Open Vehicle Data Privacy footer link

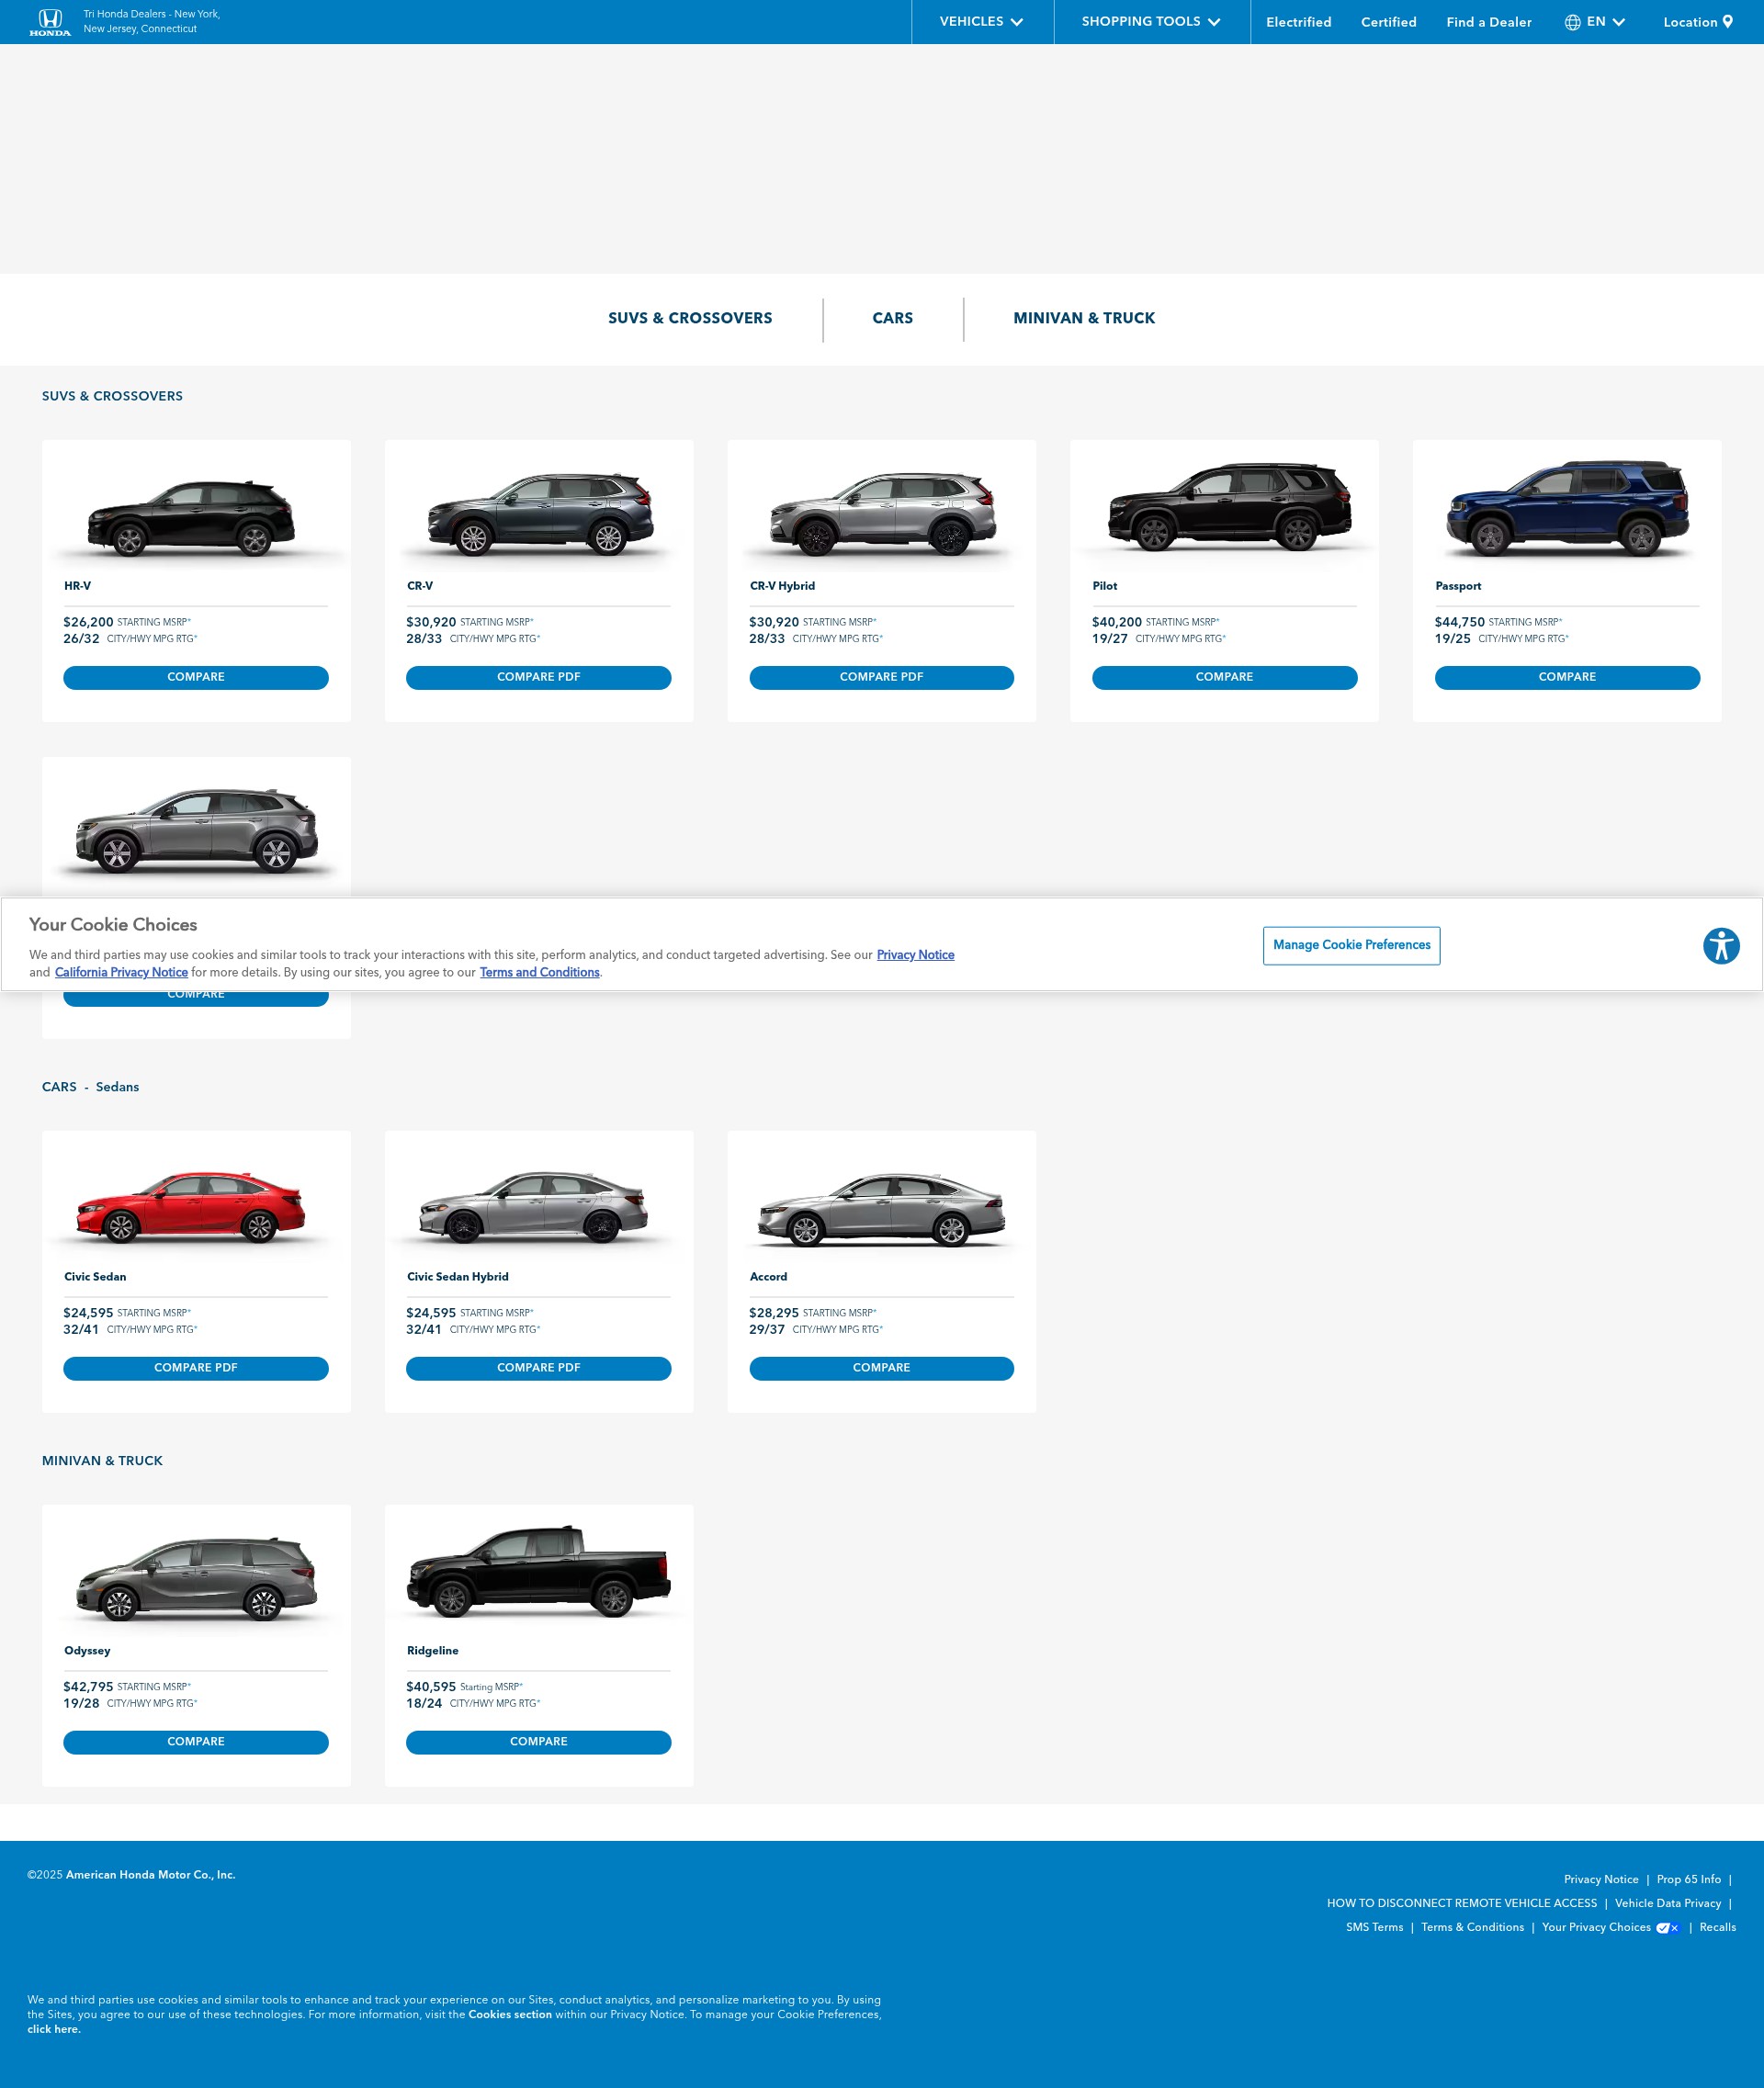[x=1667, y=1903]
